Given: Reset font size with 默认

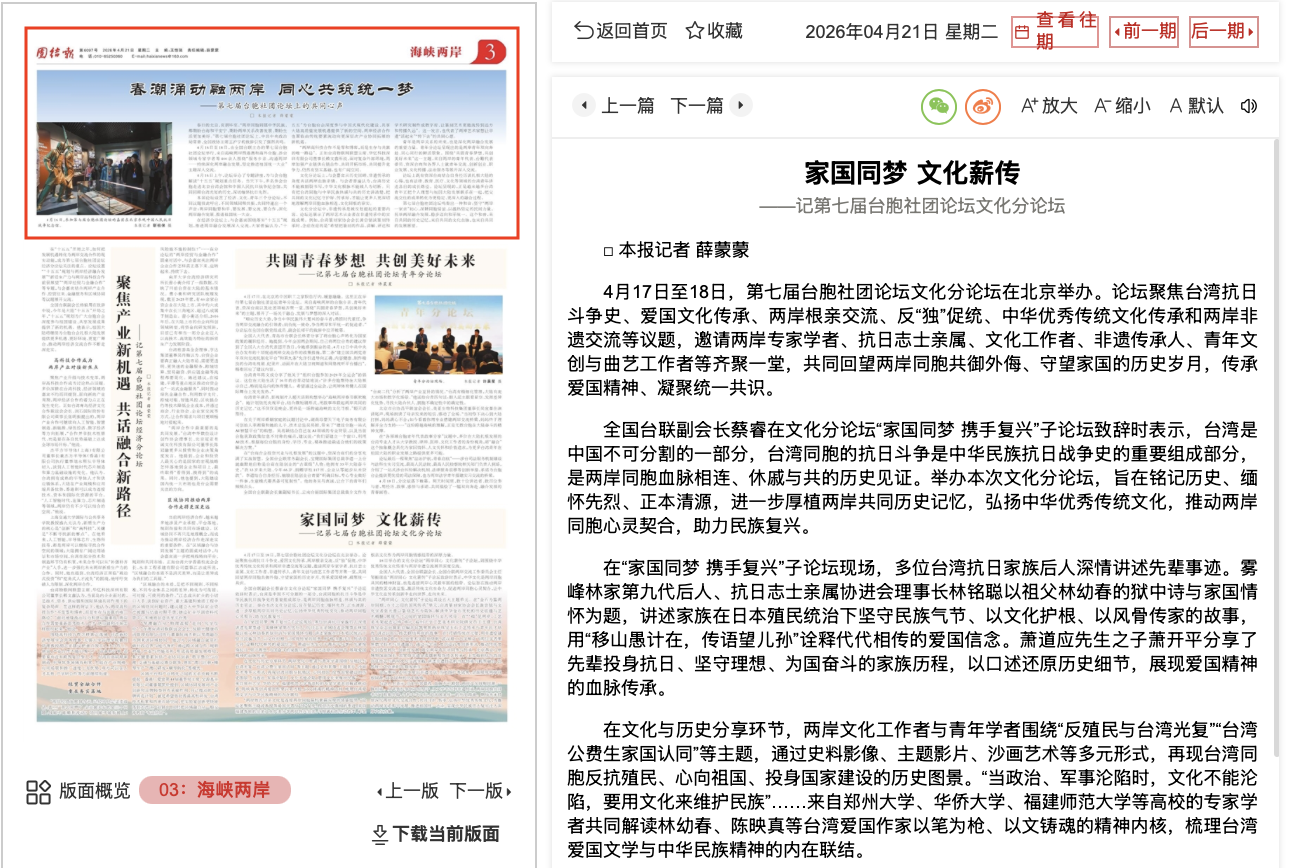Looking at the screenshot, I should pos(1196,106).
